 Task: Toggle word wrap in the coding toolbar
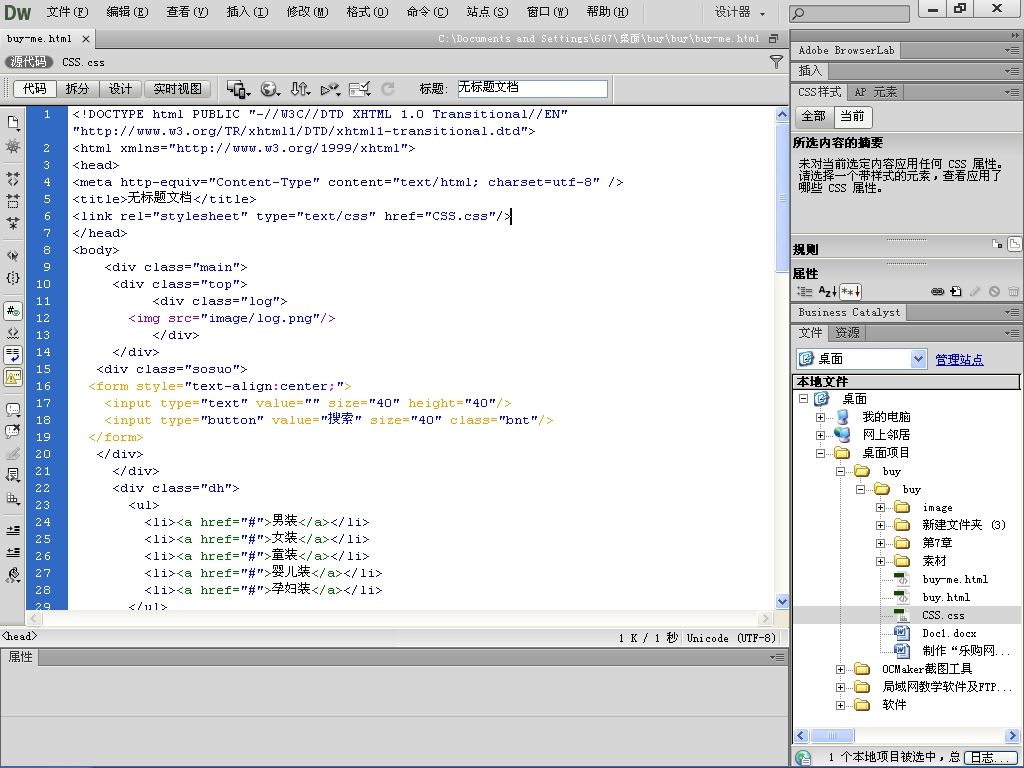coord(13,355)
